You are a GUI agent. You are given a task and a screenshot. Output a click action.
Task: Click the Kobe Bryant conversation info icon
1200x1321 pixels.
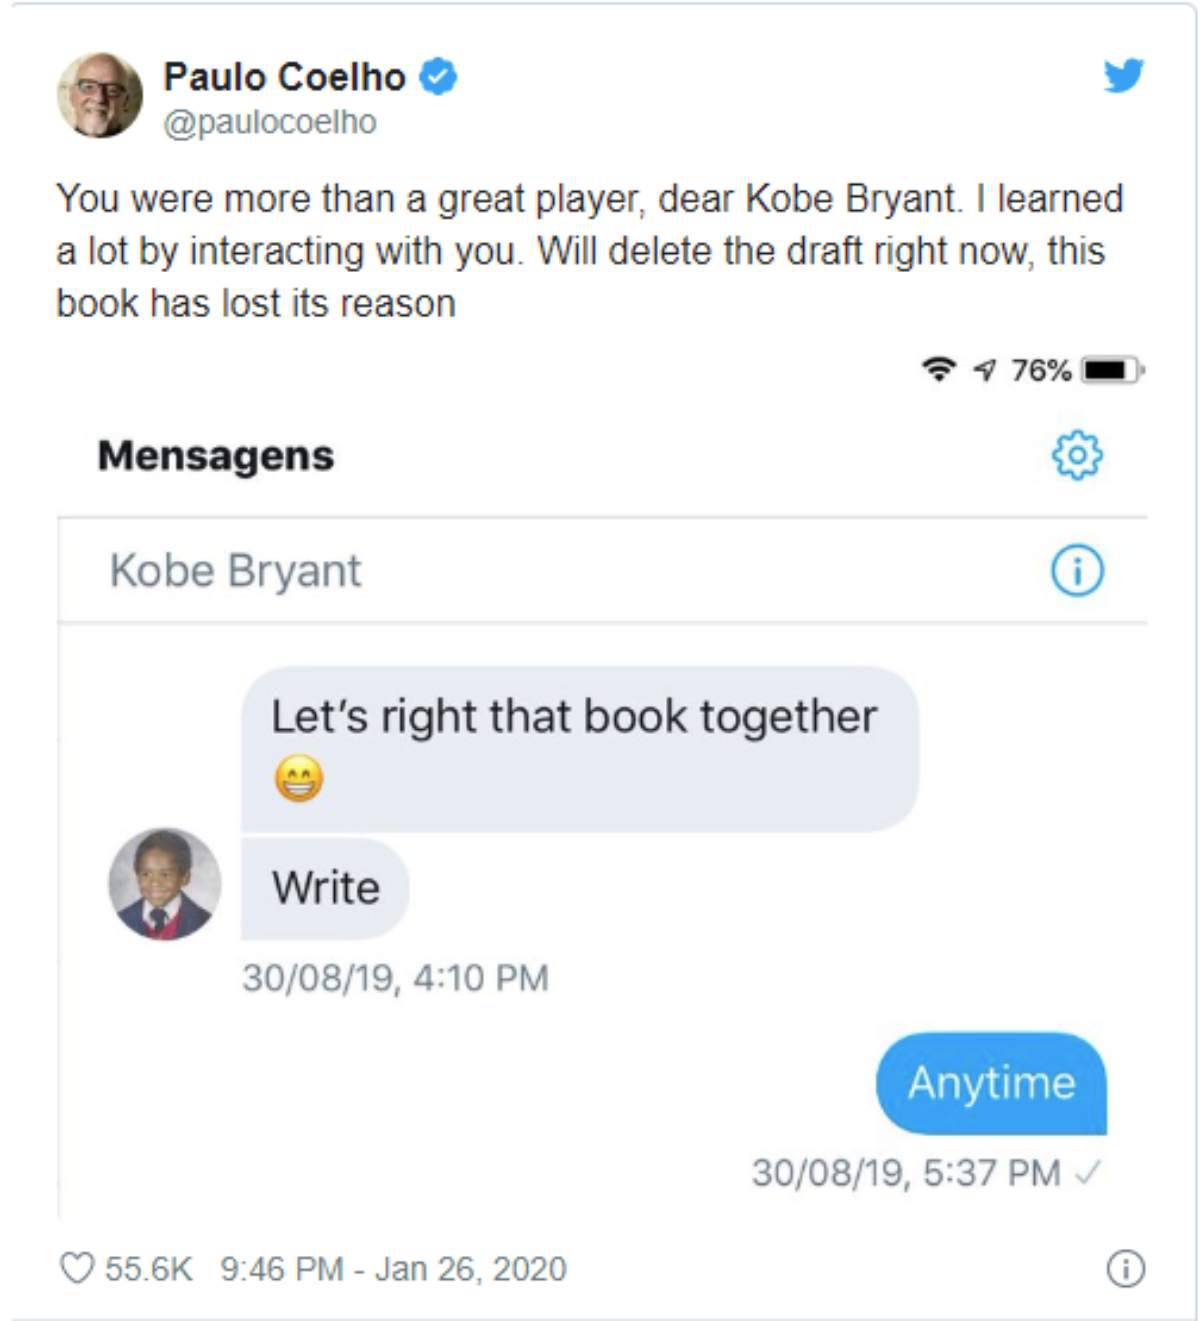[1077, 571]
